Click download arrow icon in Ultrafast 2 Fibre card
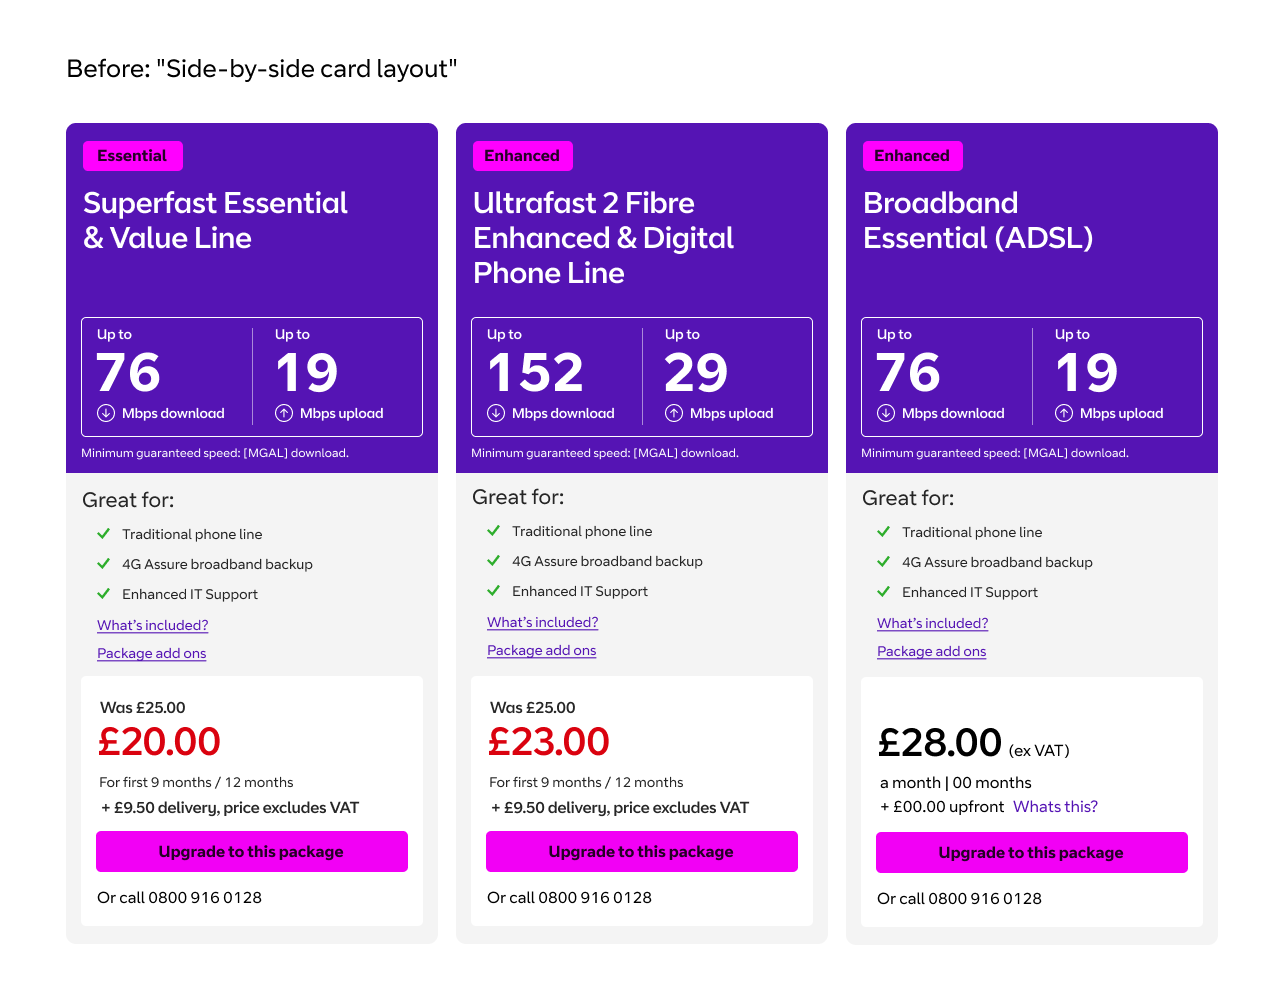1284x997 pixels. coord(496,413)
